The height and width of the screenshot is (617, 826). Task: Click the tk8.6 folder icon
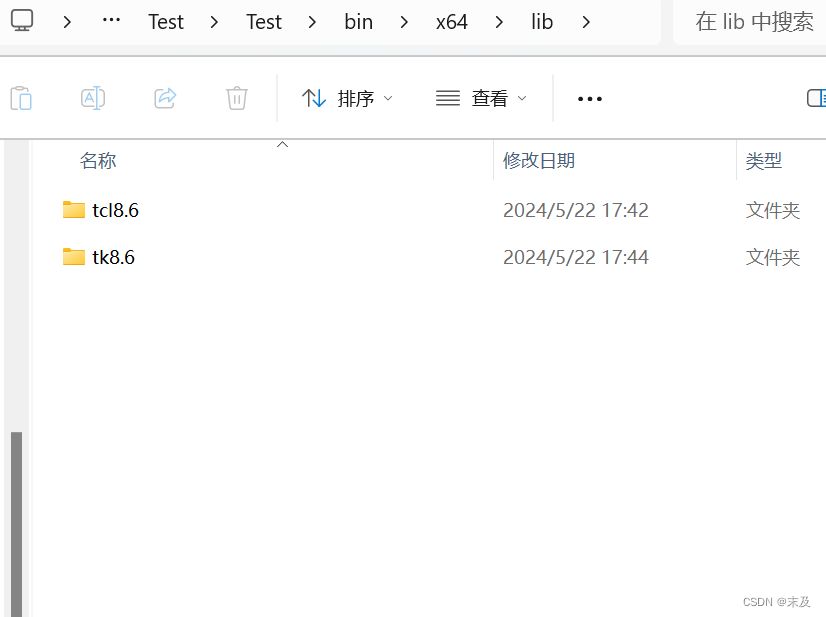[73, 257]
